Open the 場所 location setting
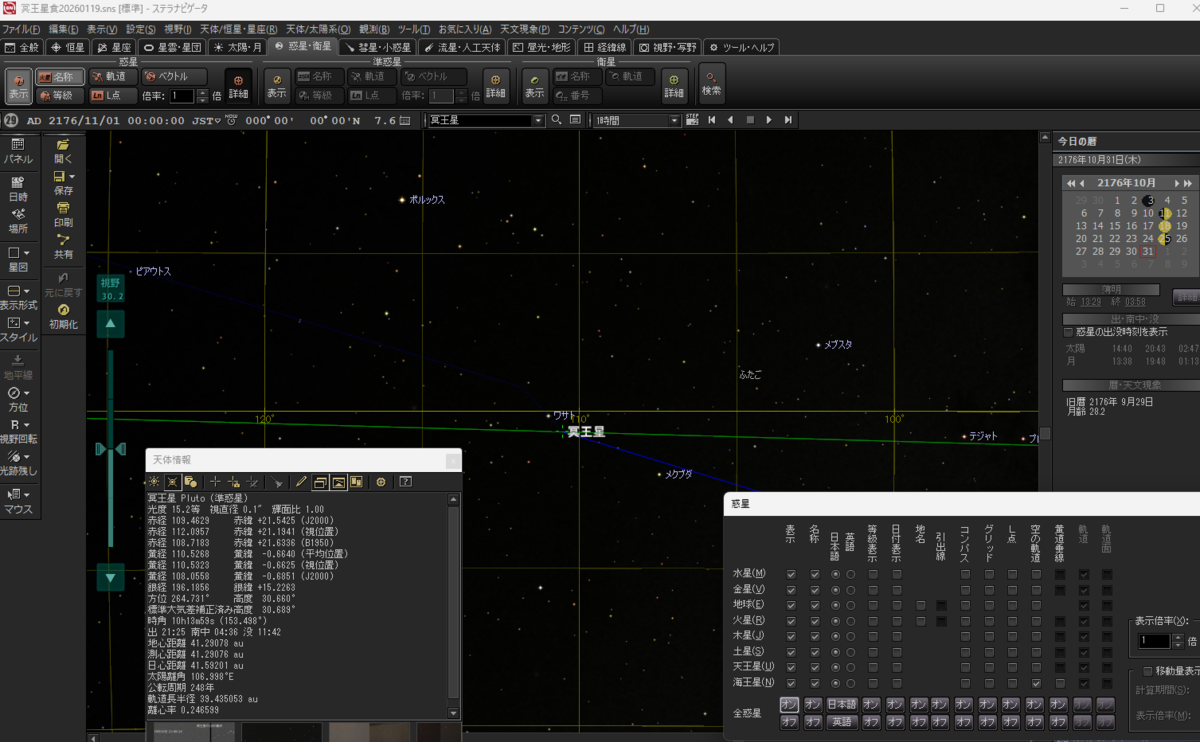This screenshot has height=742, width=1200. pos(18,220)
